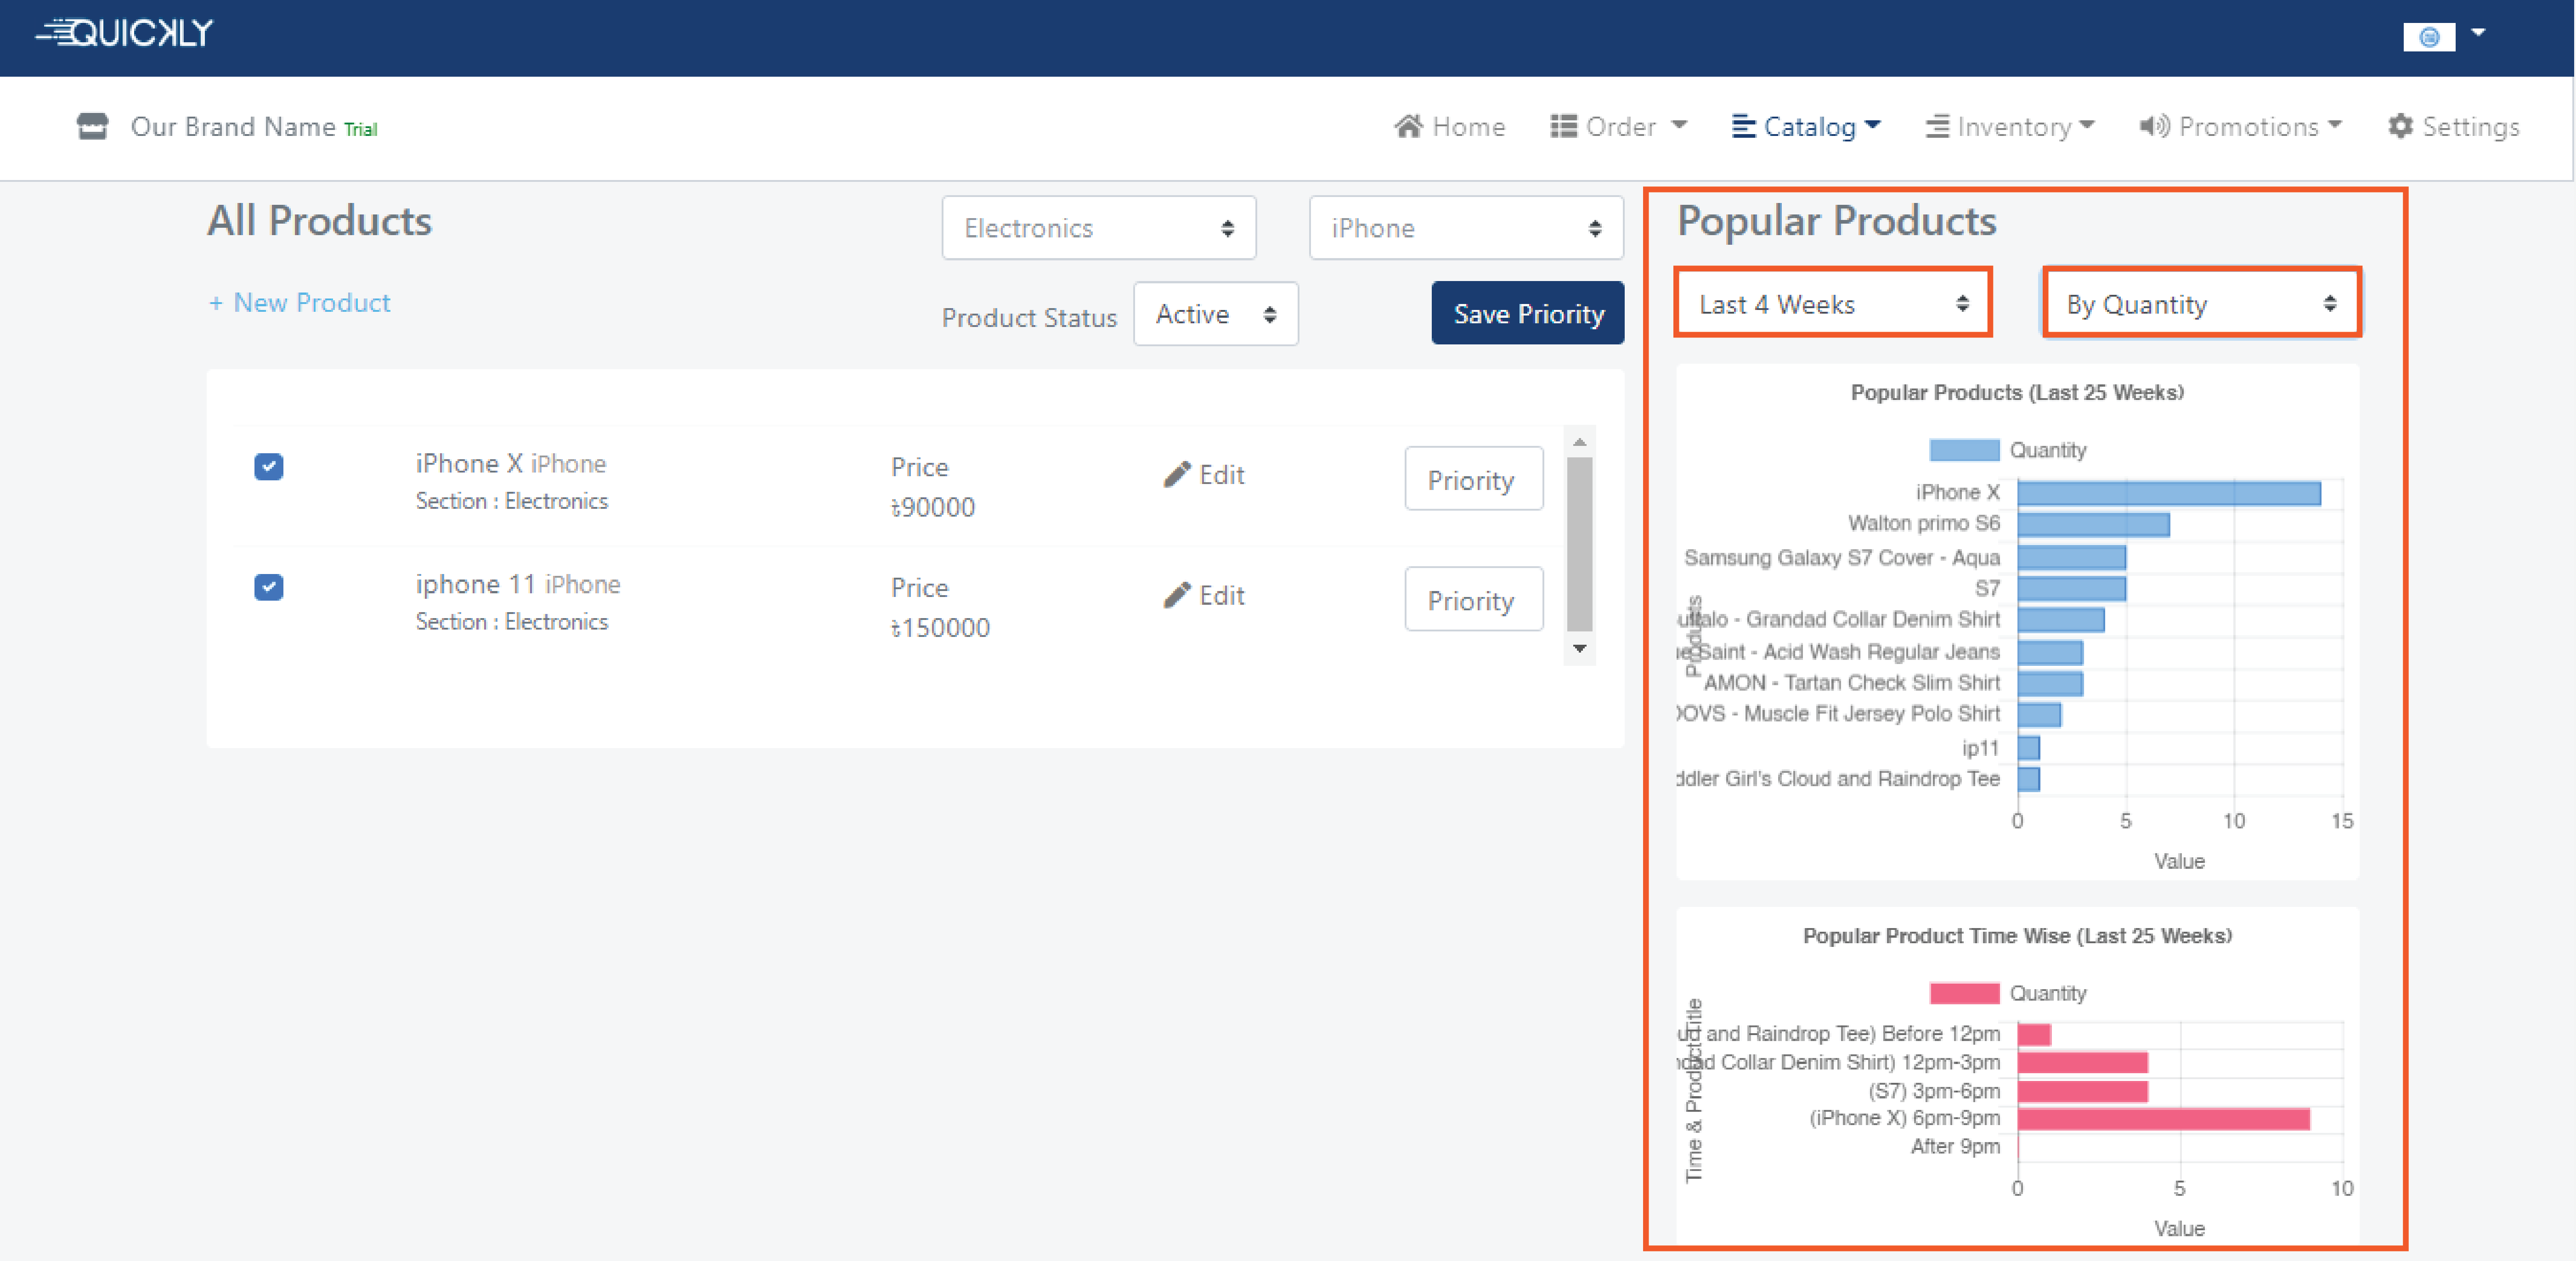
Task: Click the + New Product link
Action: click(299, 303)
